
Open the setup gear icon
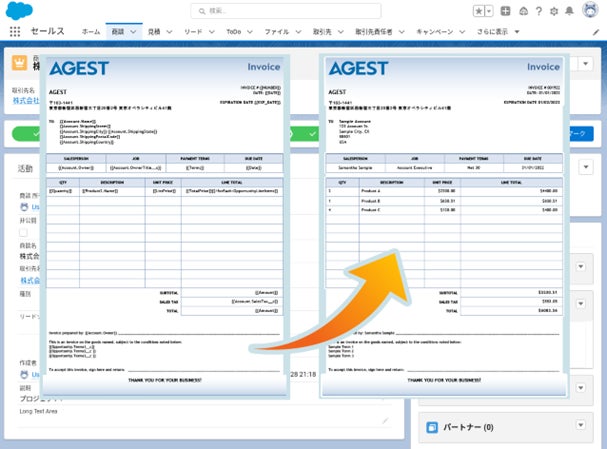pyautogui.click(x=554, y=11)
